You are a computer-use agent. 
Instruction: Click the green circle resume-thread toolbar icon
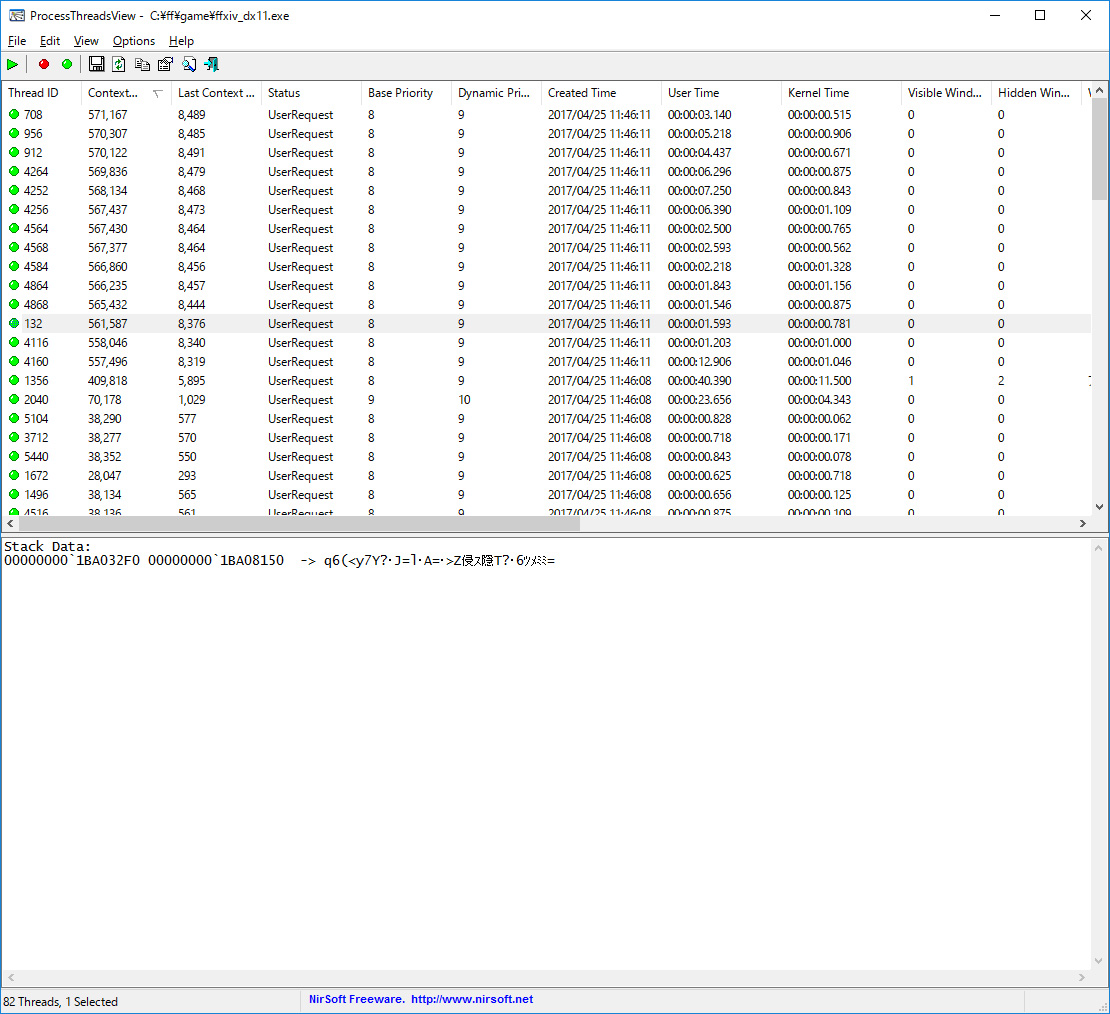(x=67, y=64)
